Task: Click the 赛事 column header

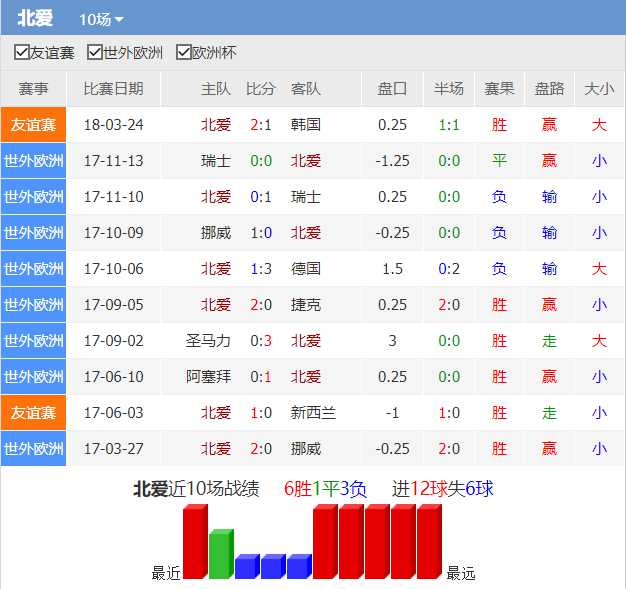Action: pos(33,89)
